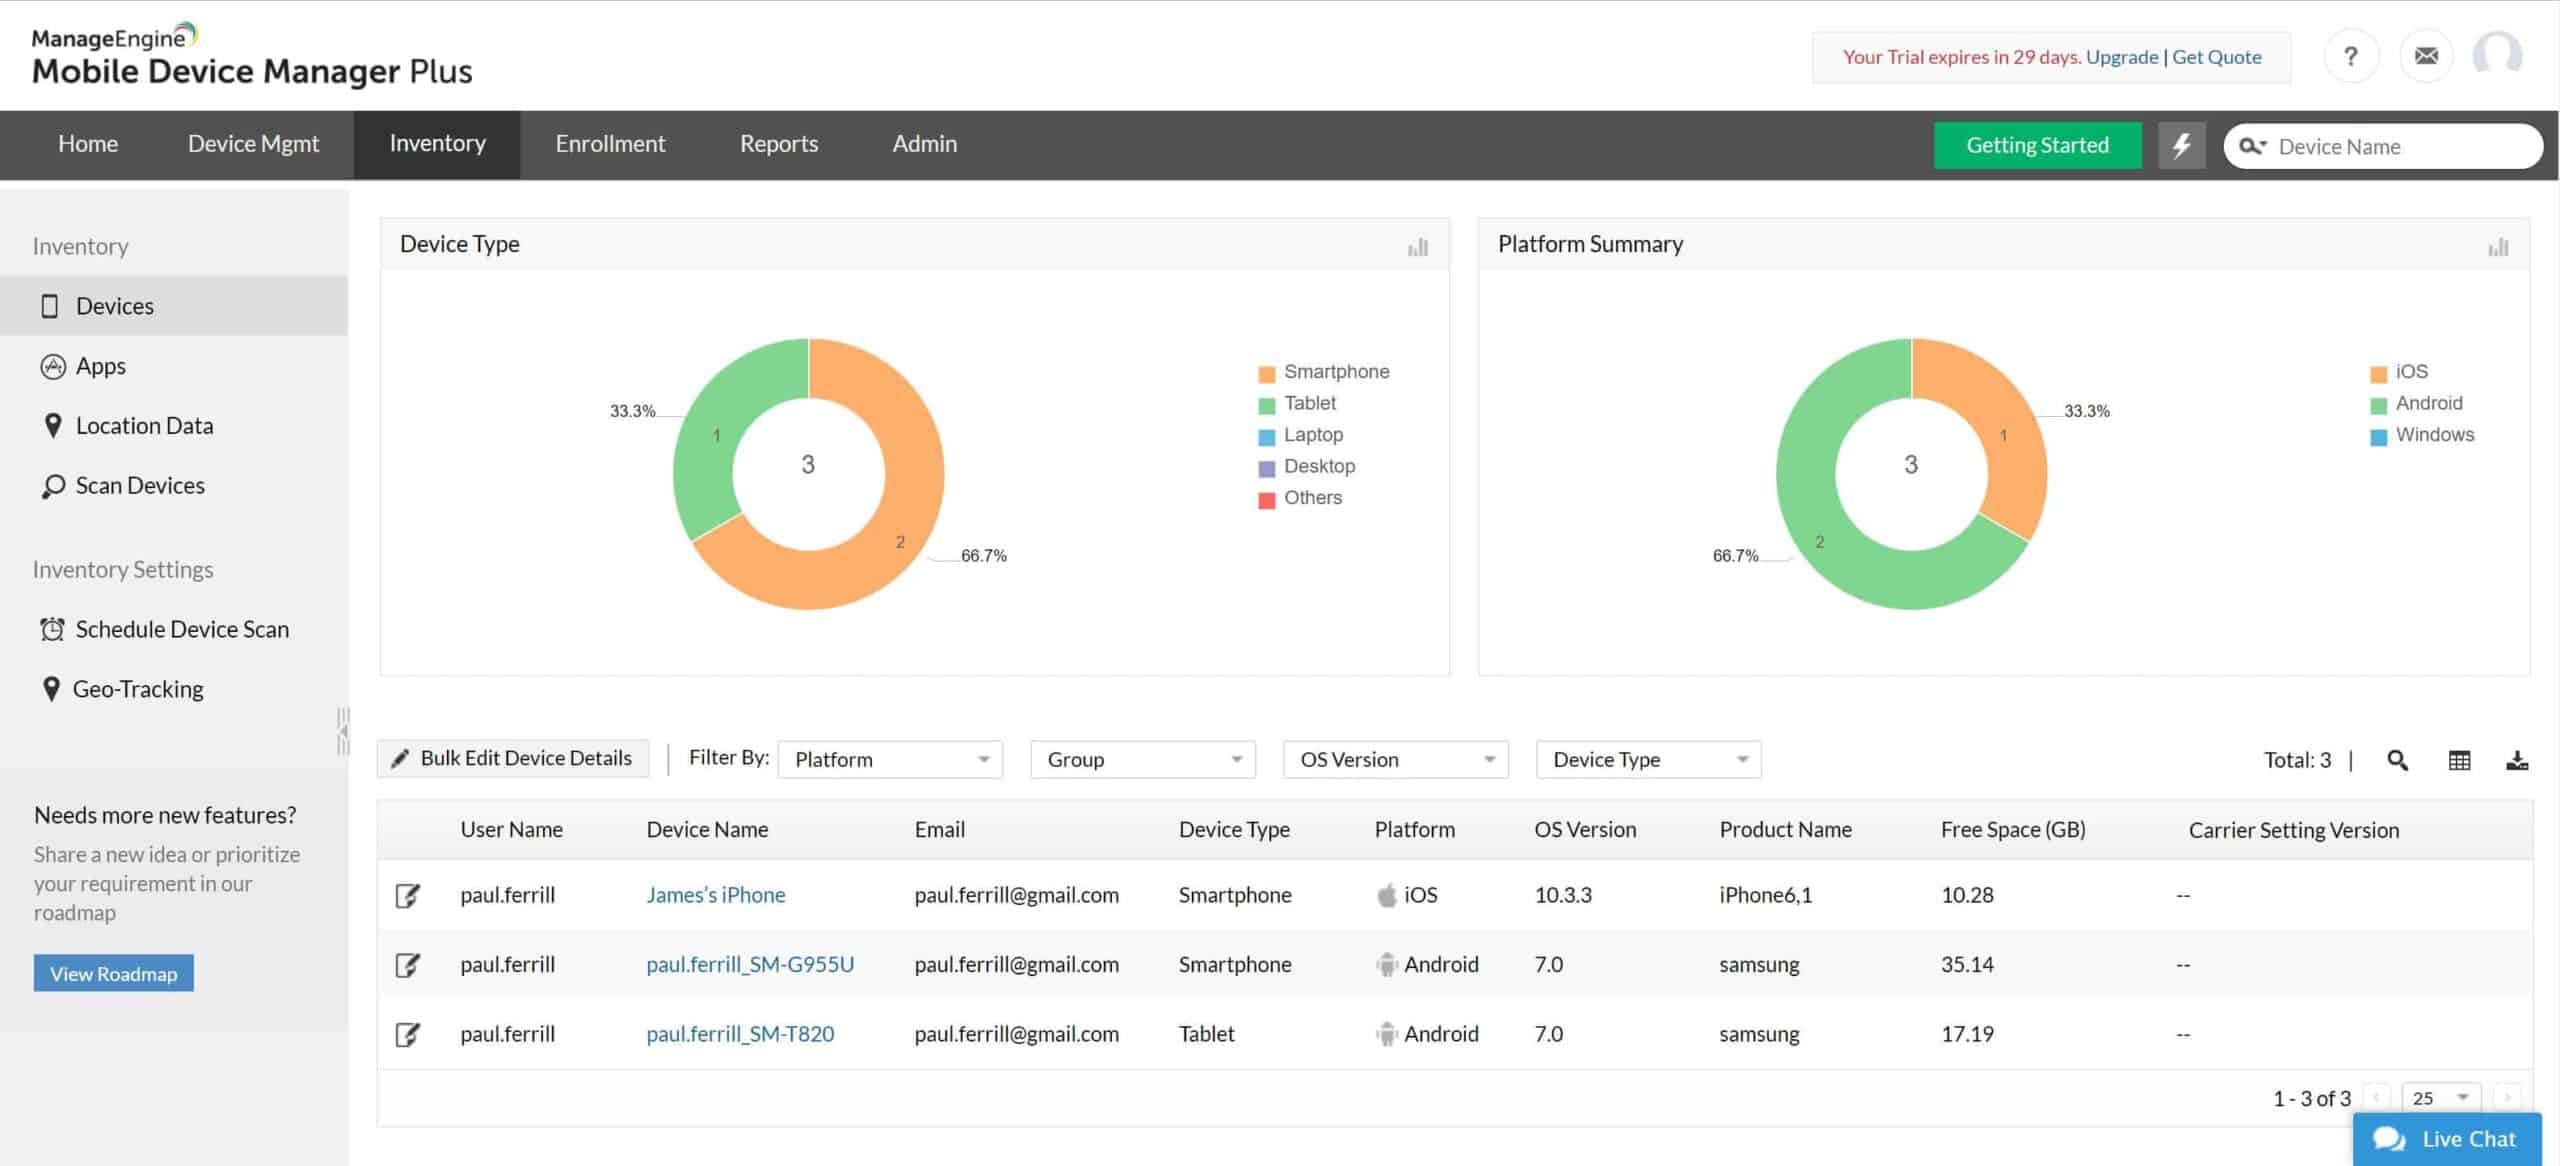Viewport: 2560px width, 1166px height.
Task: Collapse the sidebar using splitter handle
Action: 343,731
